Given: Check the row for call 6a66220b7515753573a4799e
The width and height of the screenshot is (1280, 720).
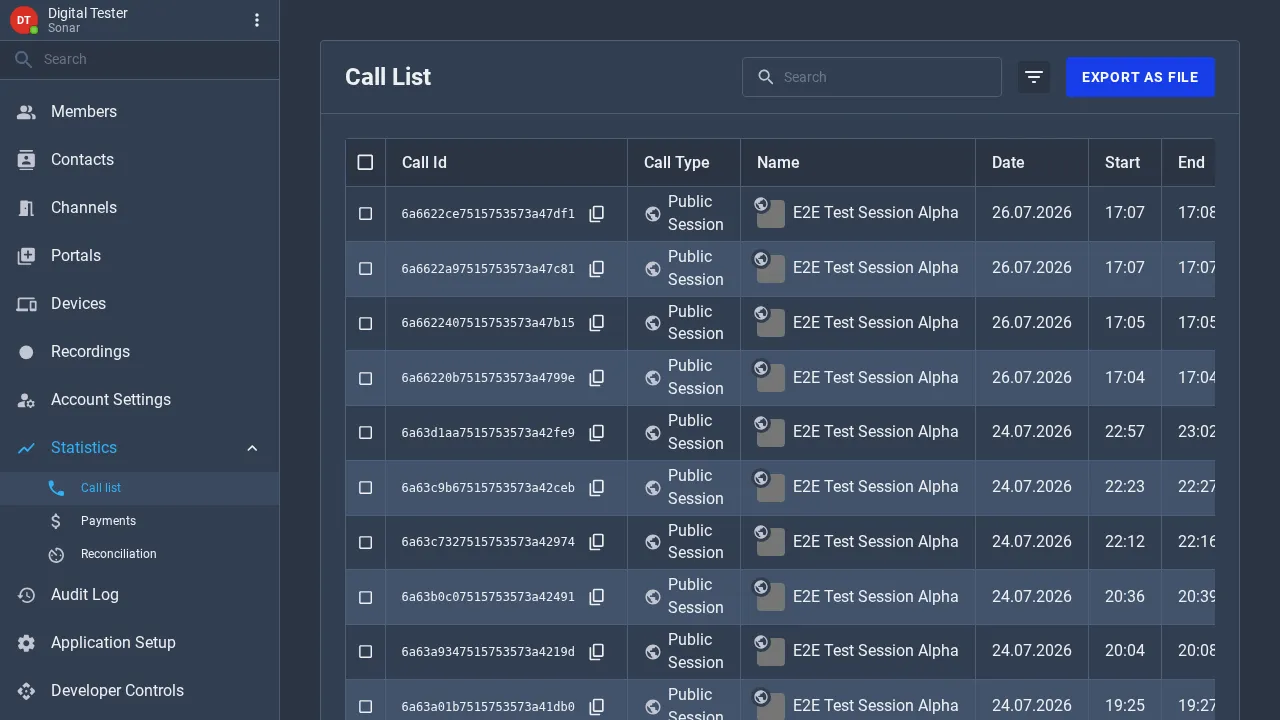Looking at the screenshot, I should coord(365,379).
